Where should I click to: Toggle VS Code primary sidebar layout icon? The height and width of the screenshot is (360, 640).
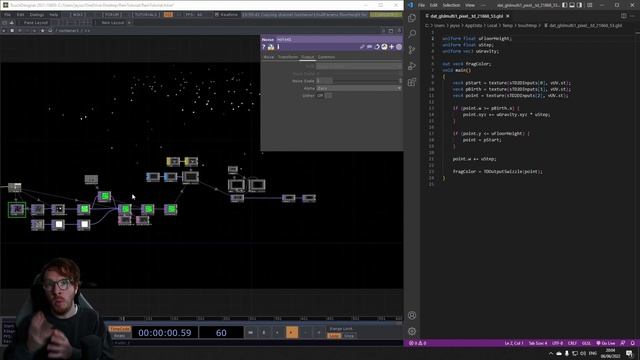tap(564, 5)
